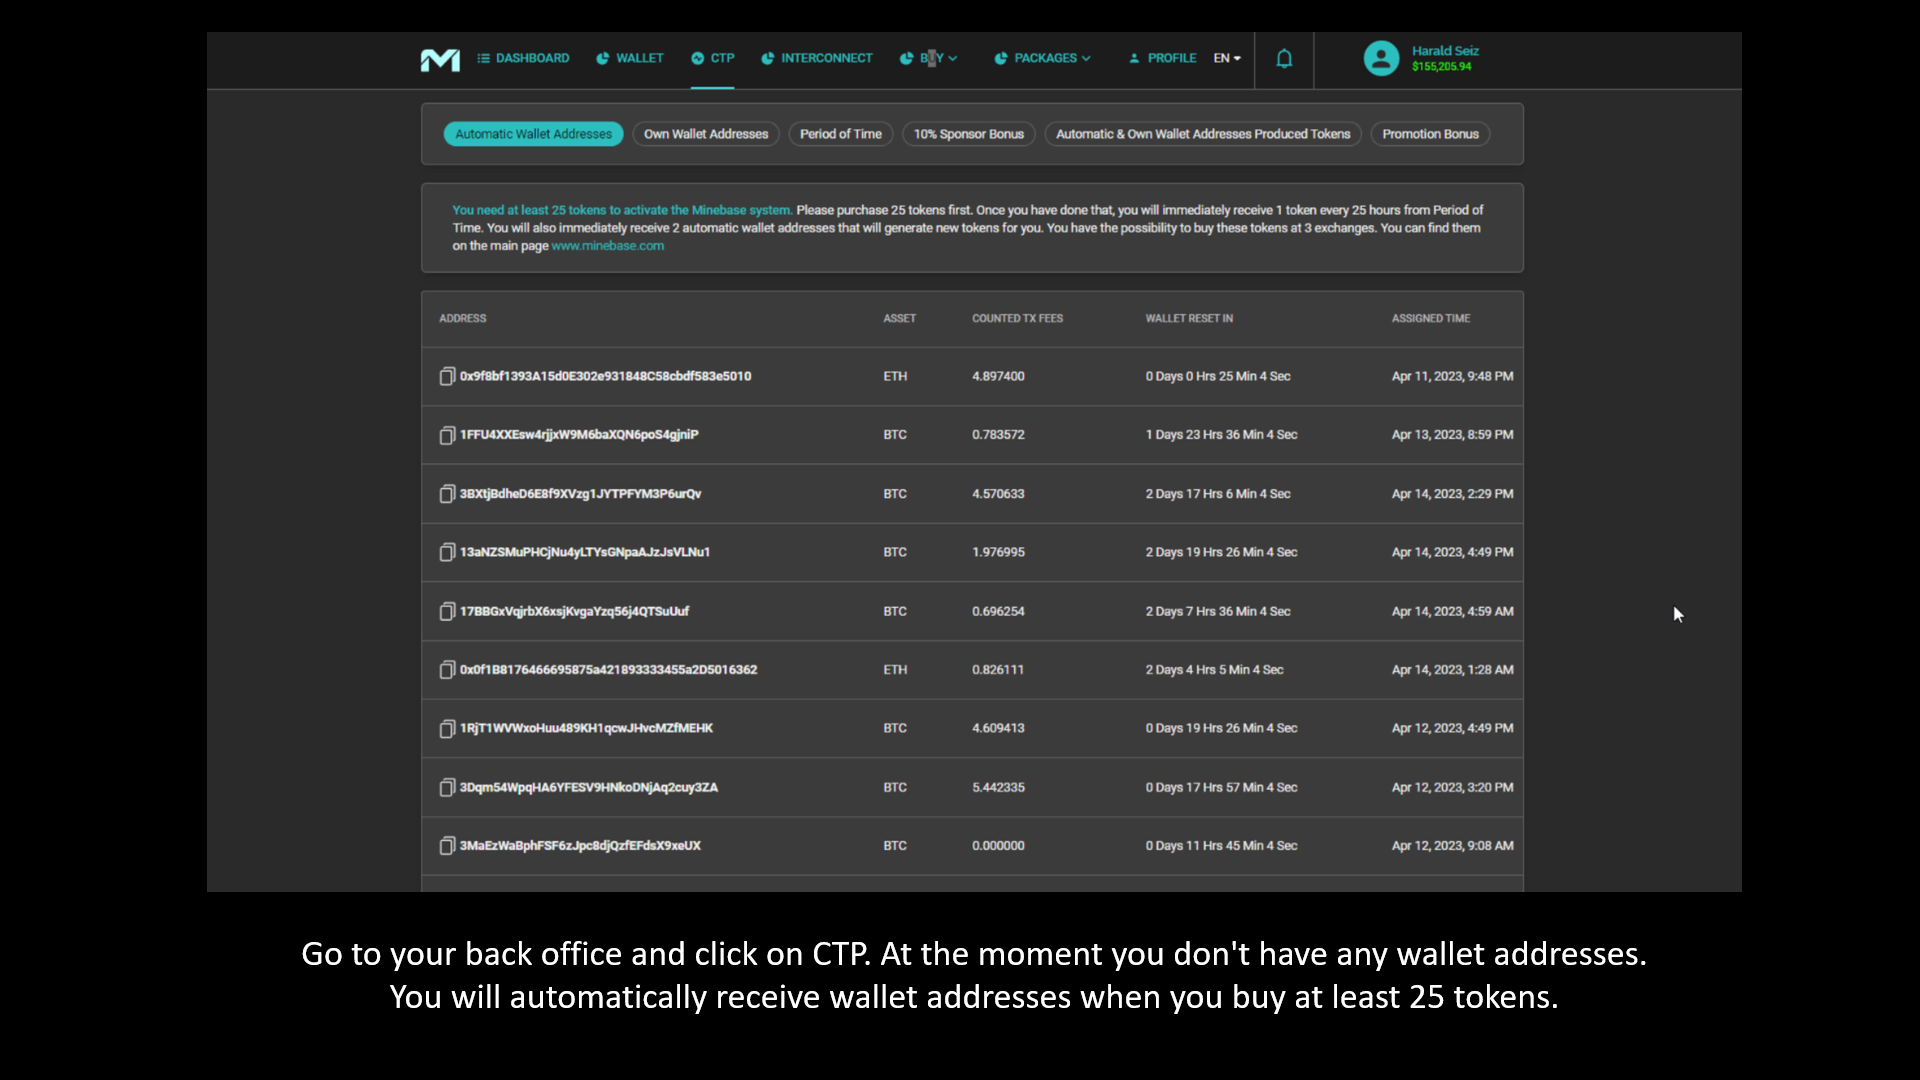Go to the Wallet page
This screenshot has width=1920, height=1080.
[630, 58]
